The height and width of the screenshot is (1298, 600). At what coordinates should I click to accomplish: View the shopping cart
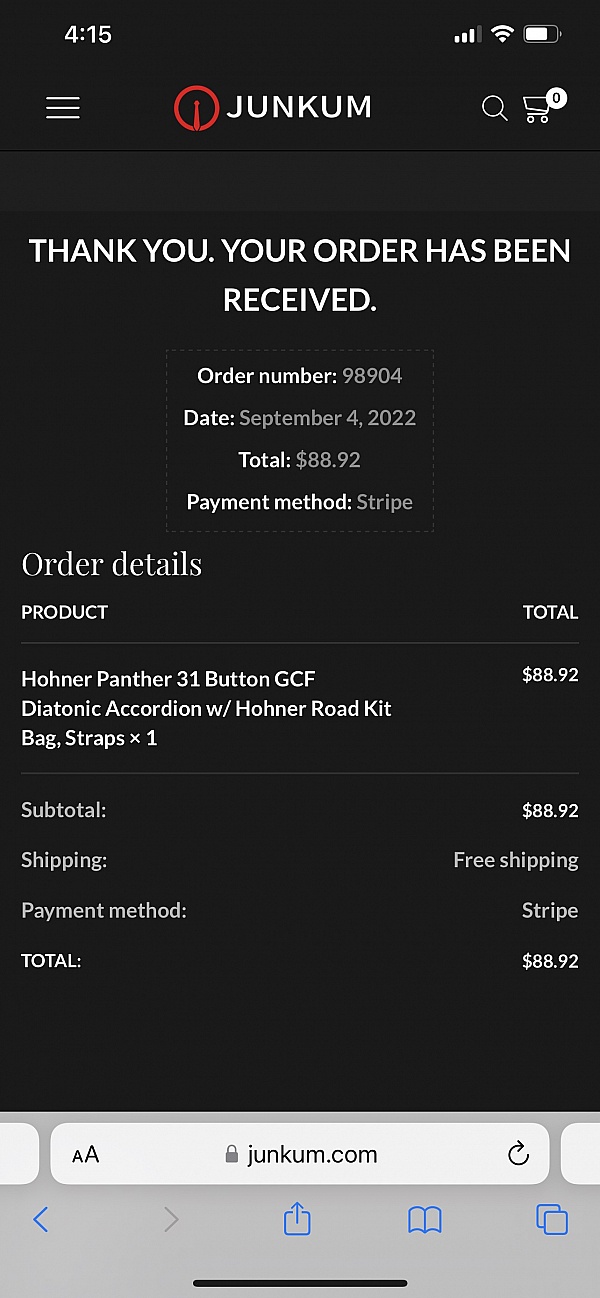pyautogui.click(x=537, y=110)
